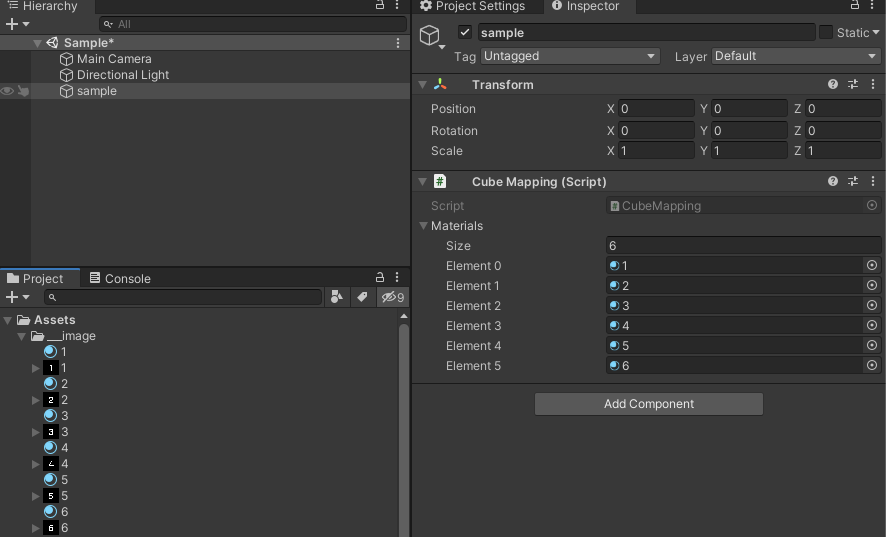Lock the Project panel
The image size is (886, 537).
[x=380, y=277]
